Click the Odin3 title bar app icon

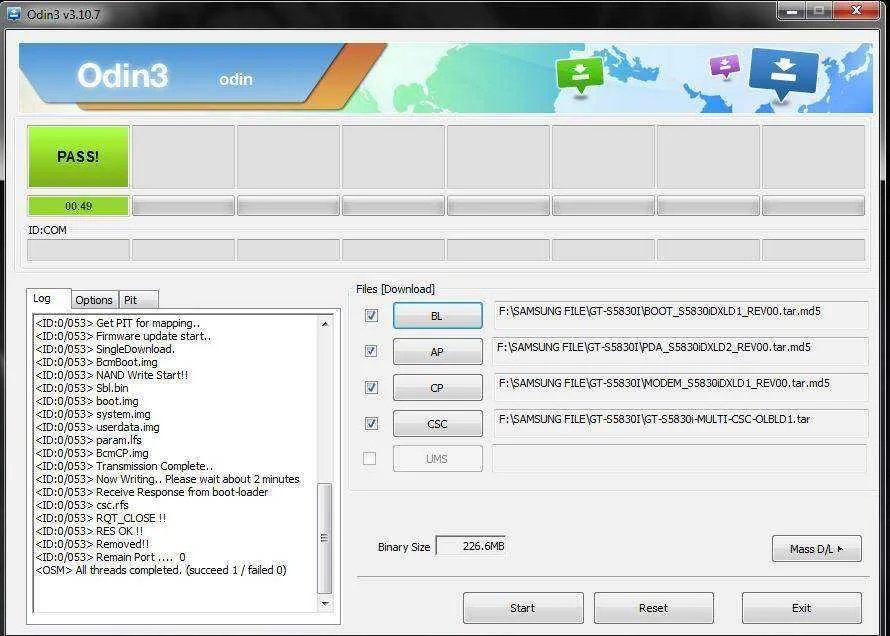coord(13,13)
